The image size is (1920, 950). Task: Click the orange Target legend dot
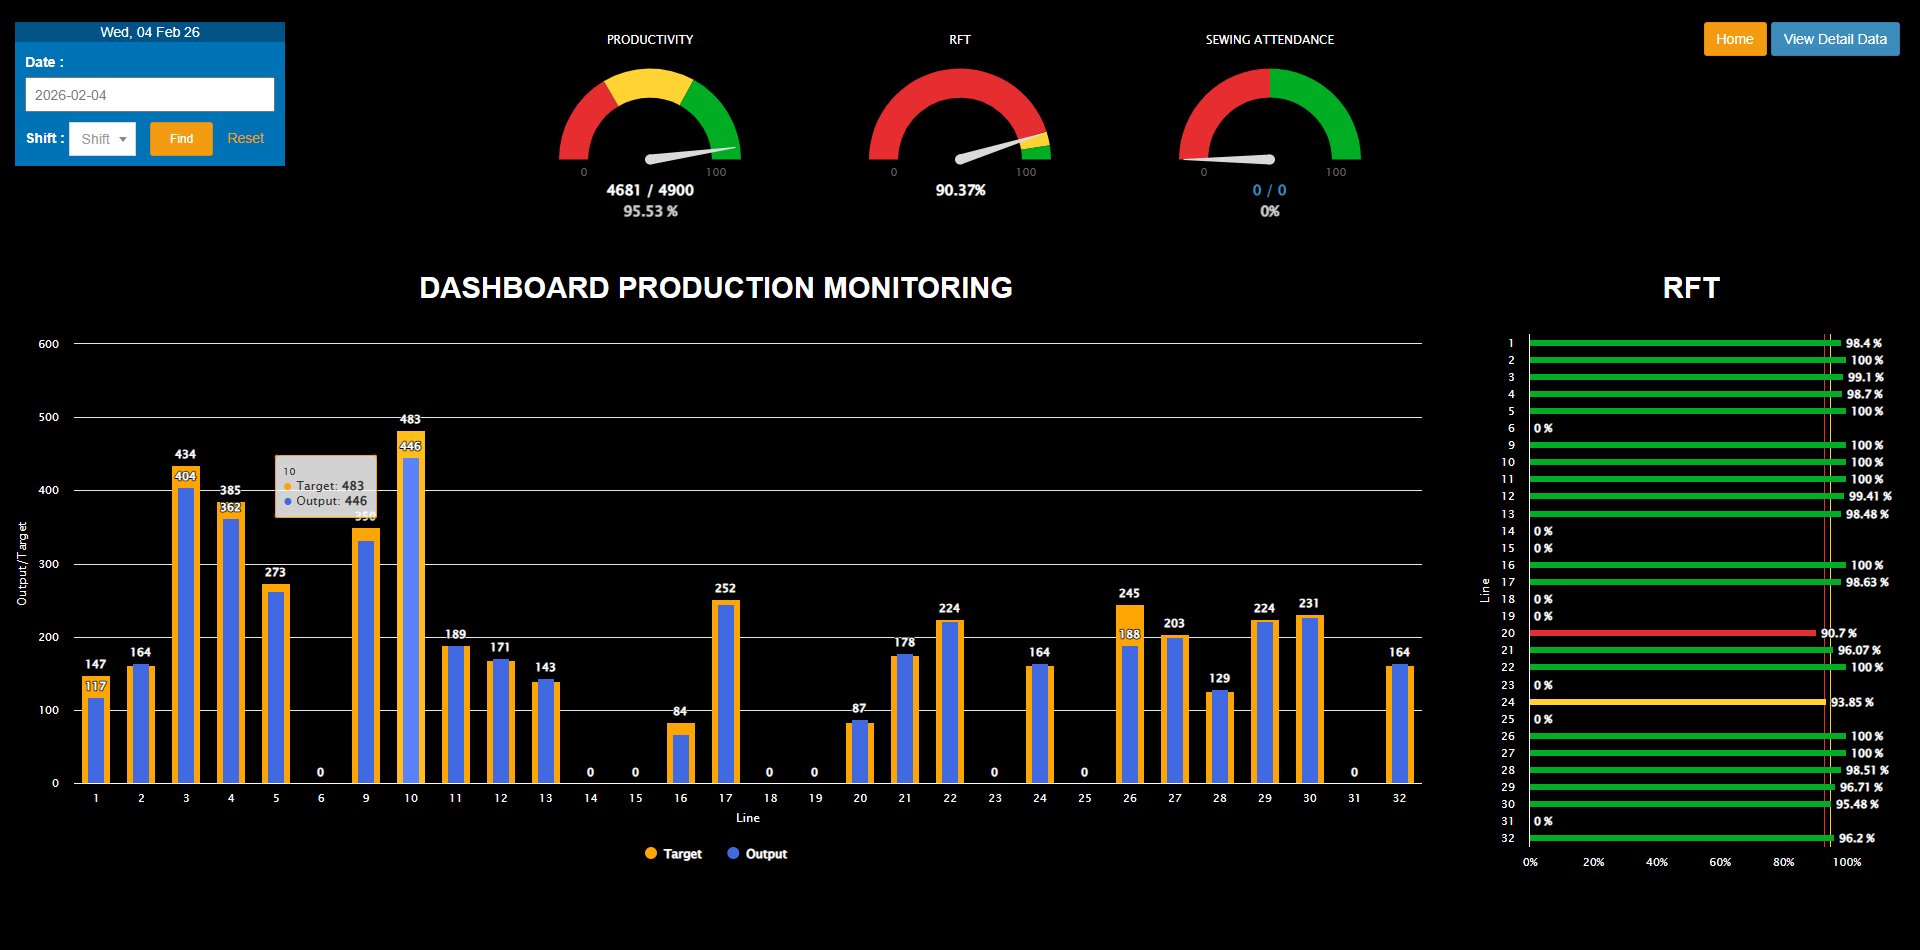[651, 854]
